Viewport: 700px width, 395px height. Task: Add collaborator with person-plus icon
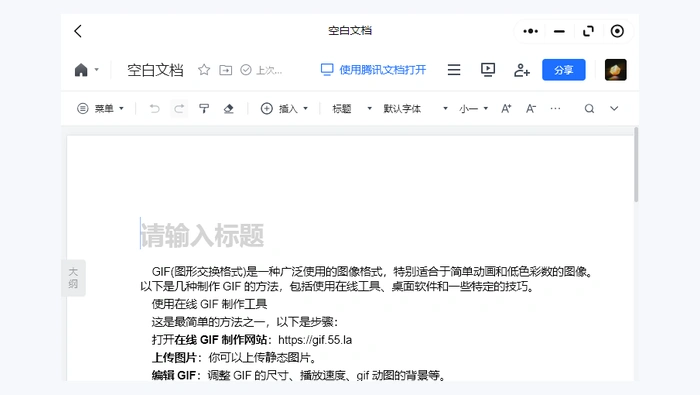tap(521, 70)
